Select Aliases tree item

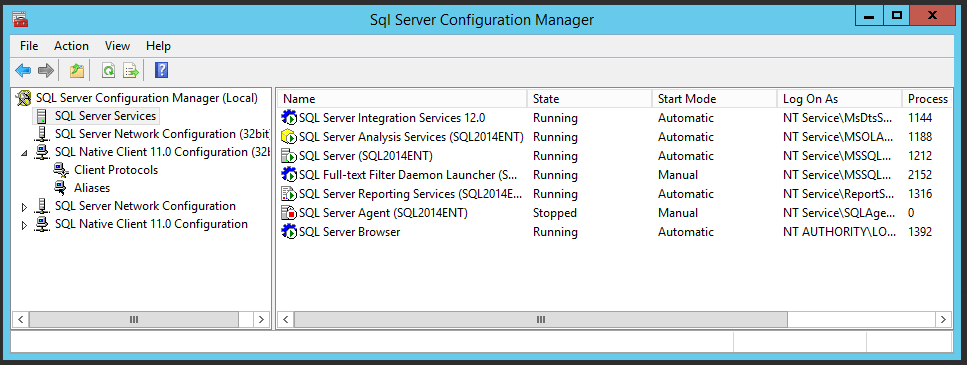92,187
